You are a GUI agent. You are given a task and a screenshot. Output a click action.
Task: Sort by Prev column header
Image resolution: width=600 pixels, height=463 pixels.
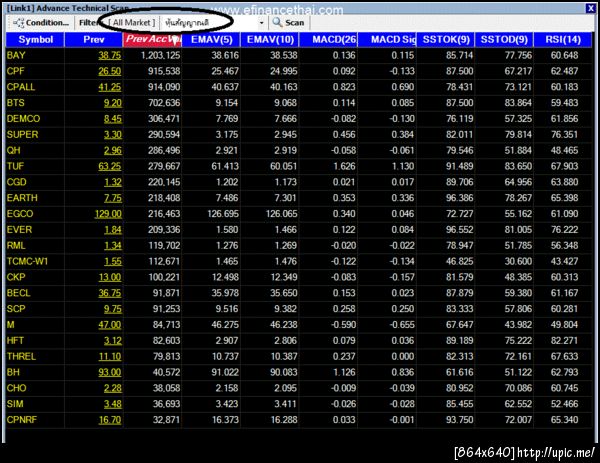click(x=94, y=39)
